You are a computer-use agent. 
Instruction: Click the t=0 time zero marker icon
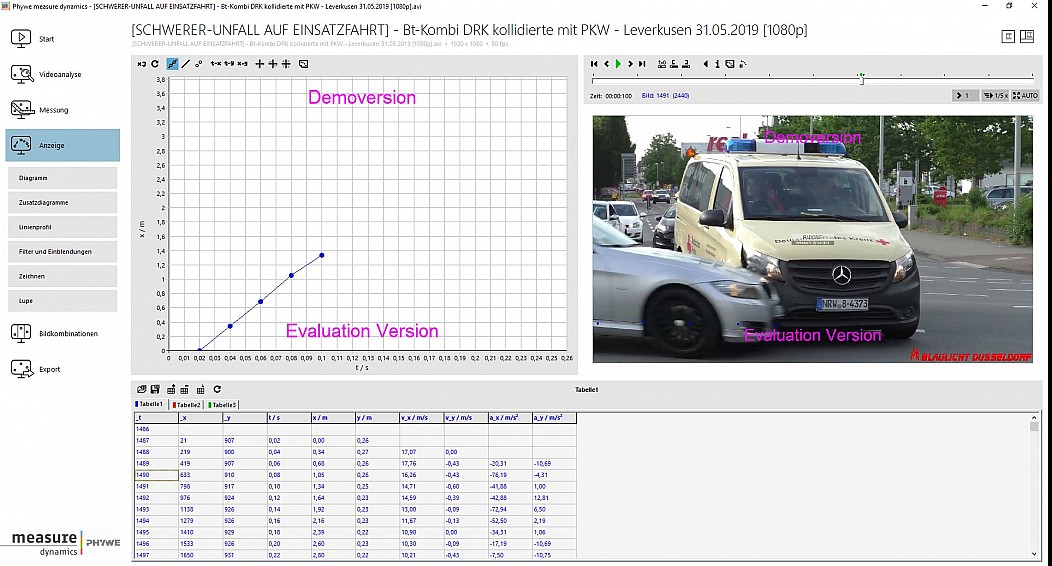click(x=662, y=64)
